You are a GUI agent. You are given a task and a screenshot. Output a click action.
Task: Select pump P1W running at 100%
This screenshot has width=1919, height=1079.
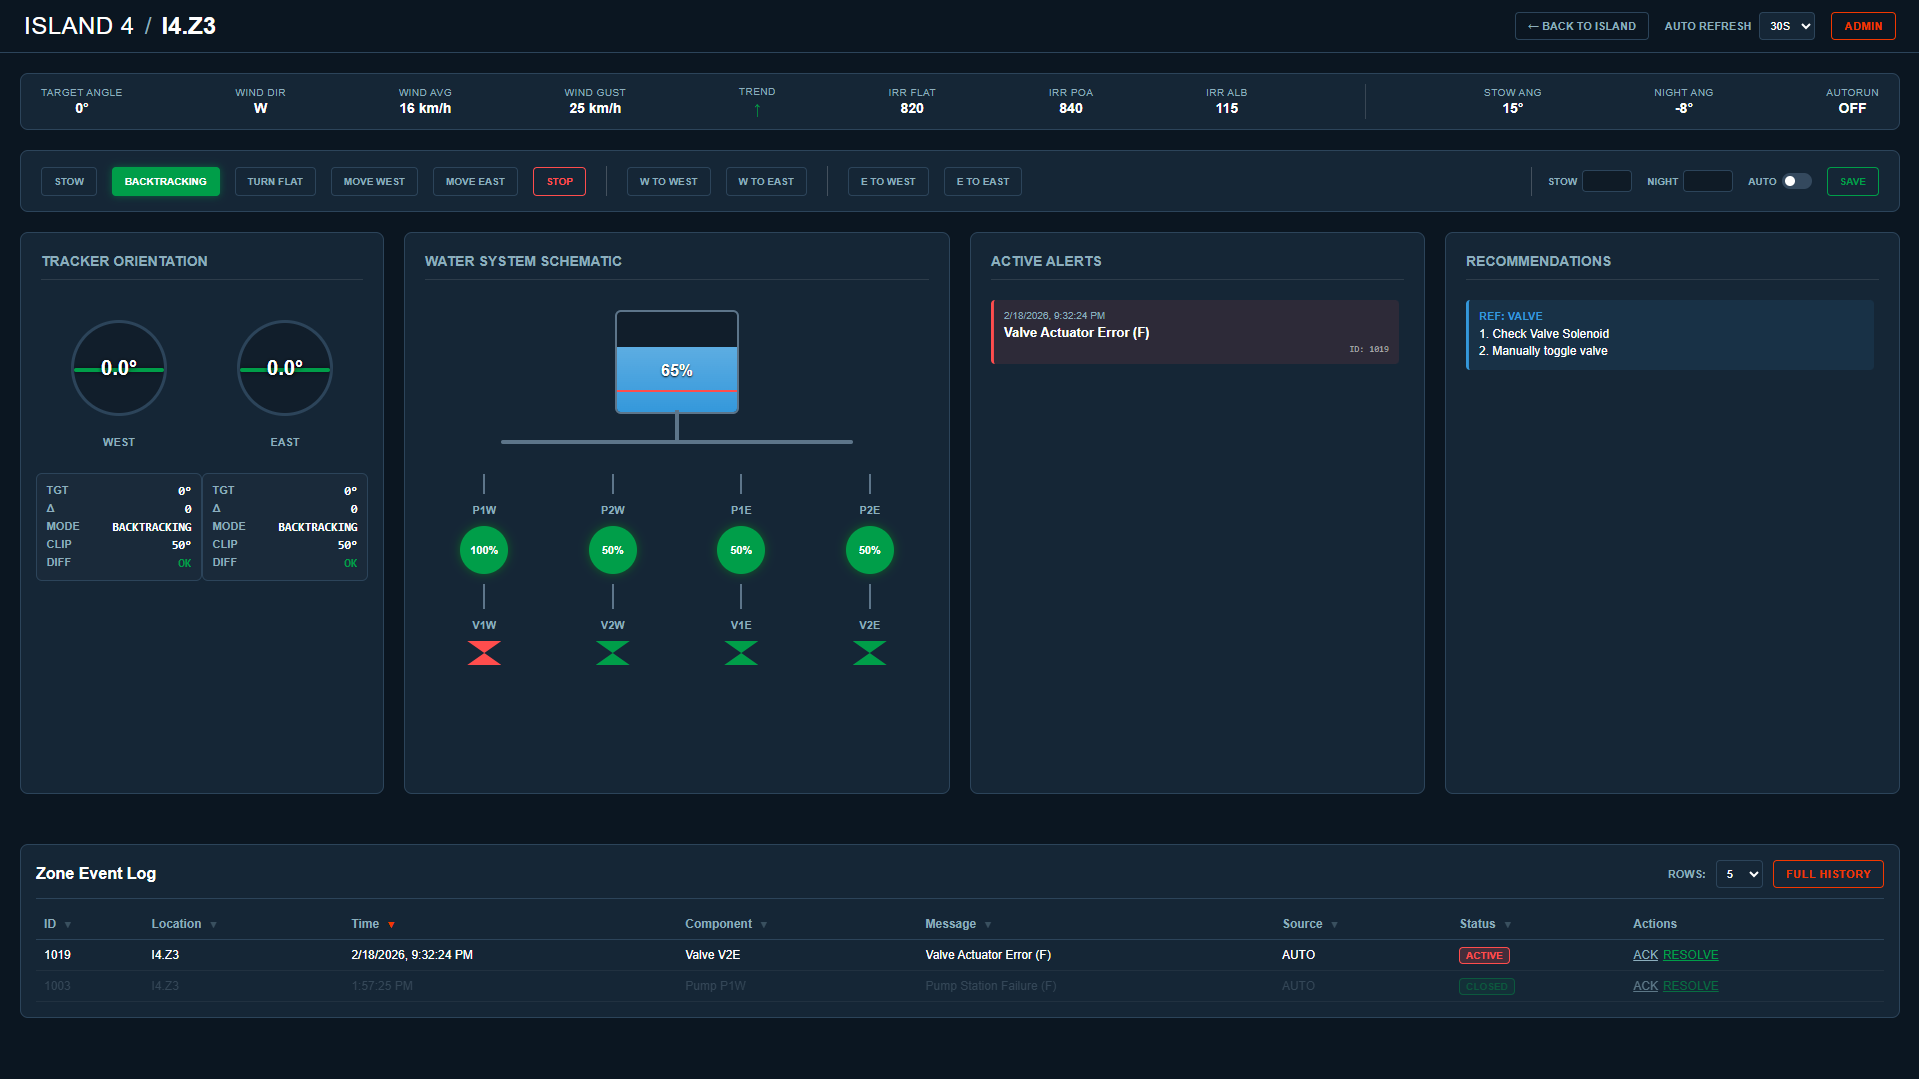pos(484,549)
